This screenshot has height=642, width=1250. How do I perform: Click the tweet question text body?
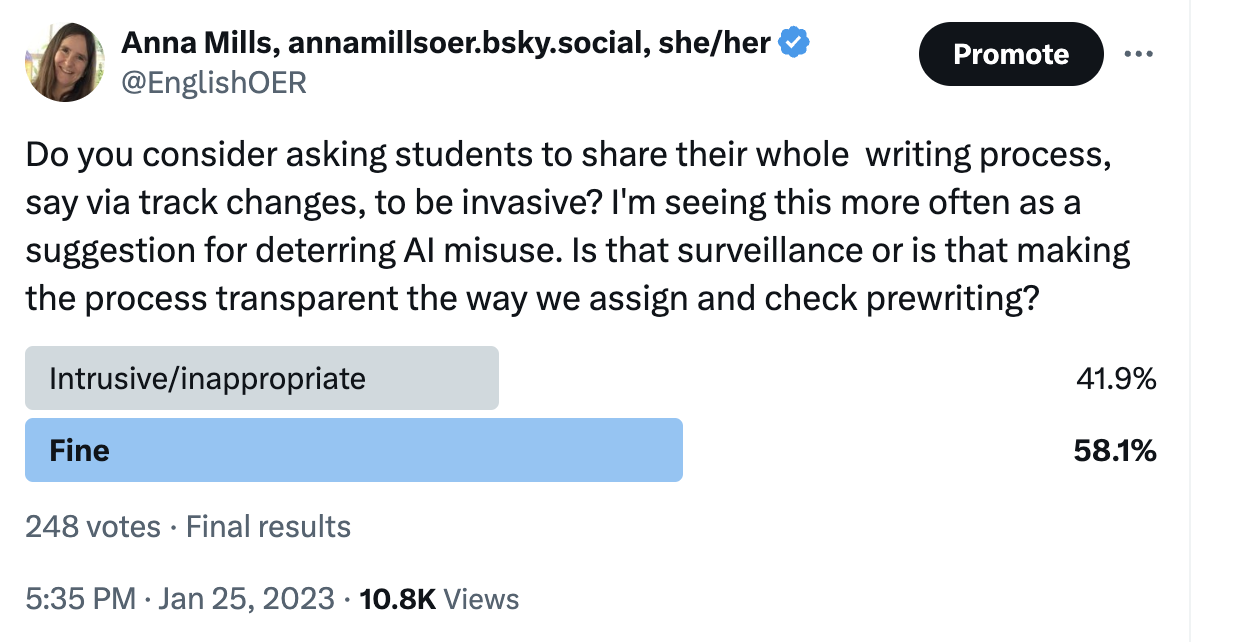click(570, 226)
